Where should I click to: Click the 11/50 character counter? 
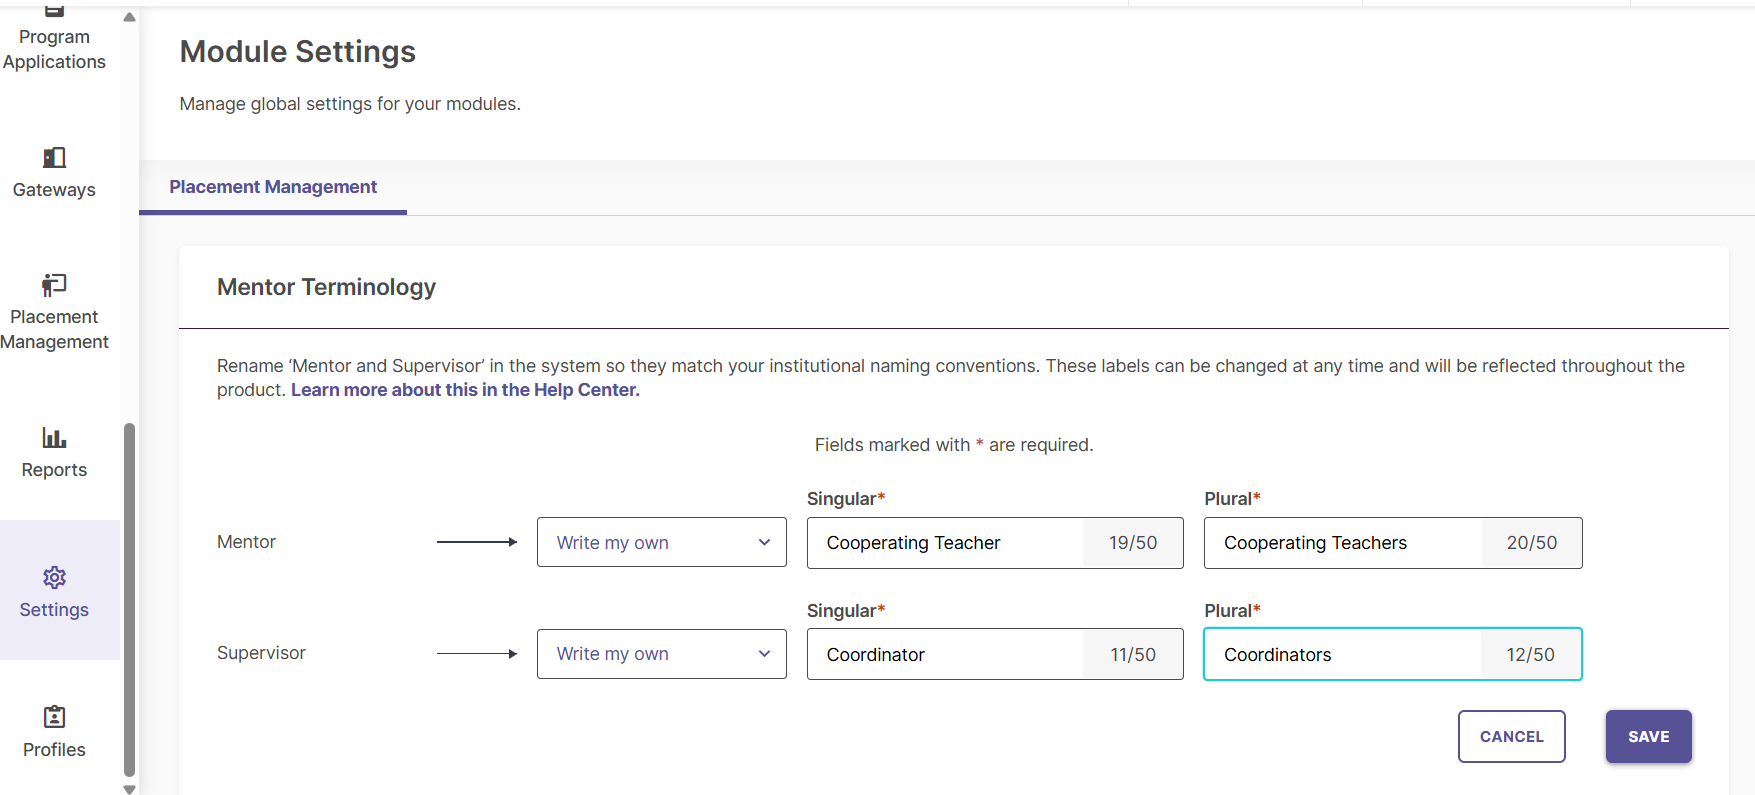(x=1133, y=655)
